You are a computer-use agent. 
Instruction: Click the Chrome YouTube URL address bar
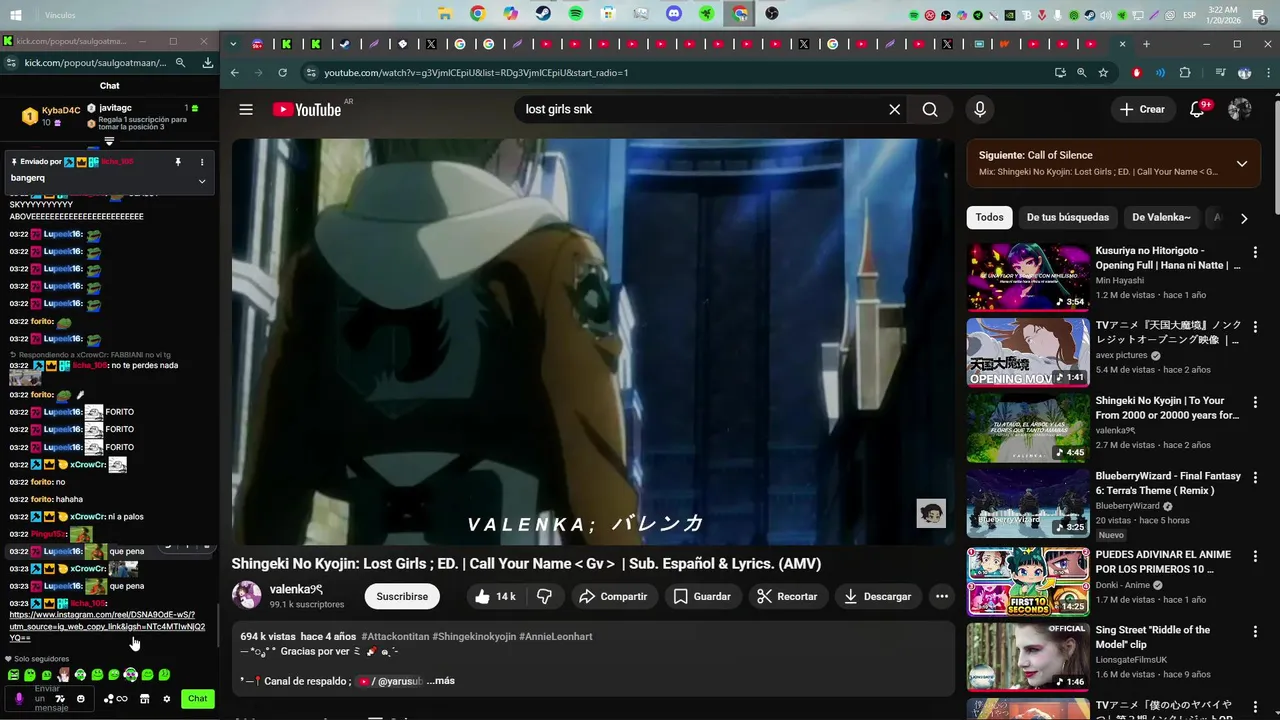[680, 72]
